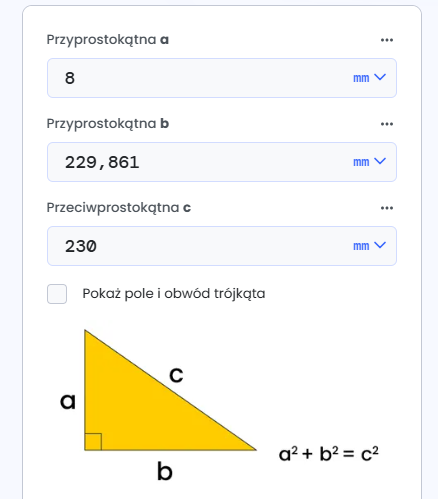Click the right-angle marker in the triangle
This screenshot has width=438, height=499.
[x=93, y=442]
